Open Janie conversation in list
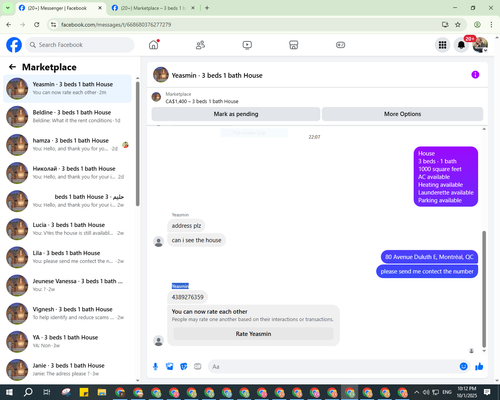Viewport: 500px width, 400px height. coord(67,369)
